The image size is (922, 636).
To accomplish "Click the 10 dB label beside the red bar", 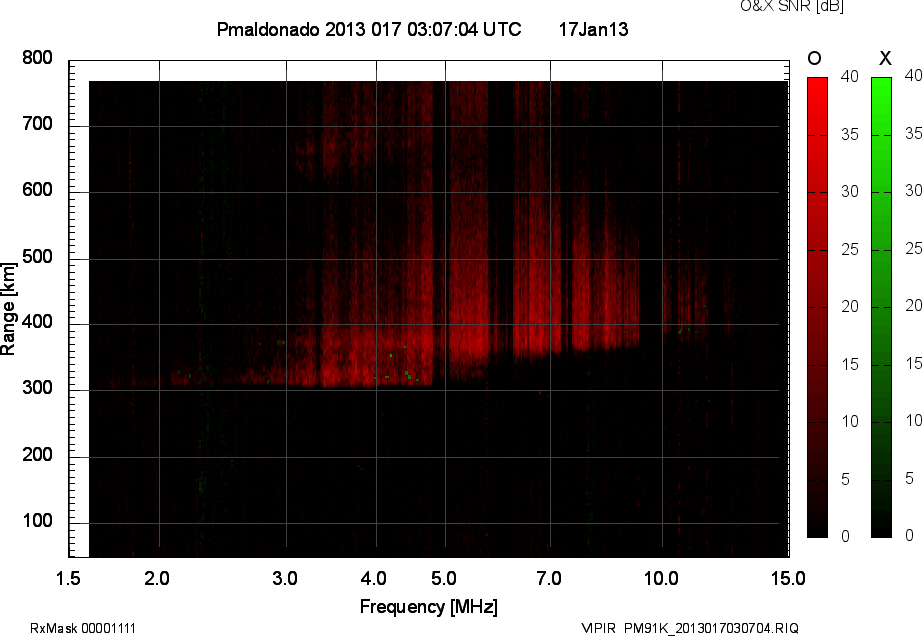I will click(850, 421).
